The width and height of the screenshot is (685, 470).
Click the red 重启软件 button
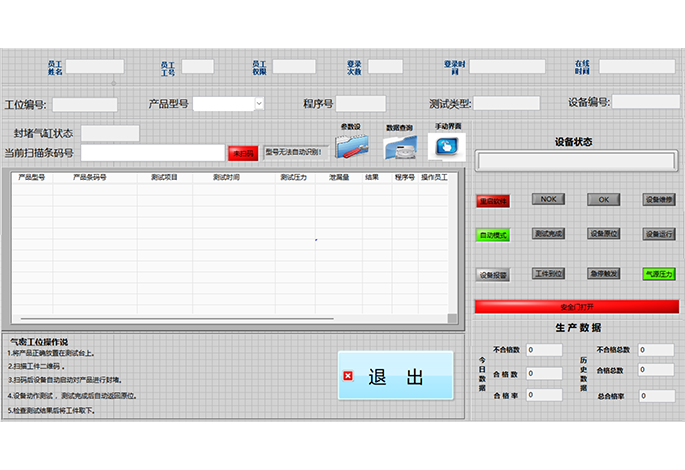click(493, 201)
